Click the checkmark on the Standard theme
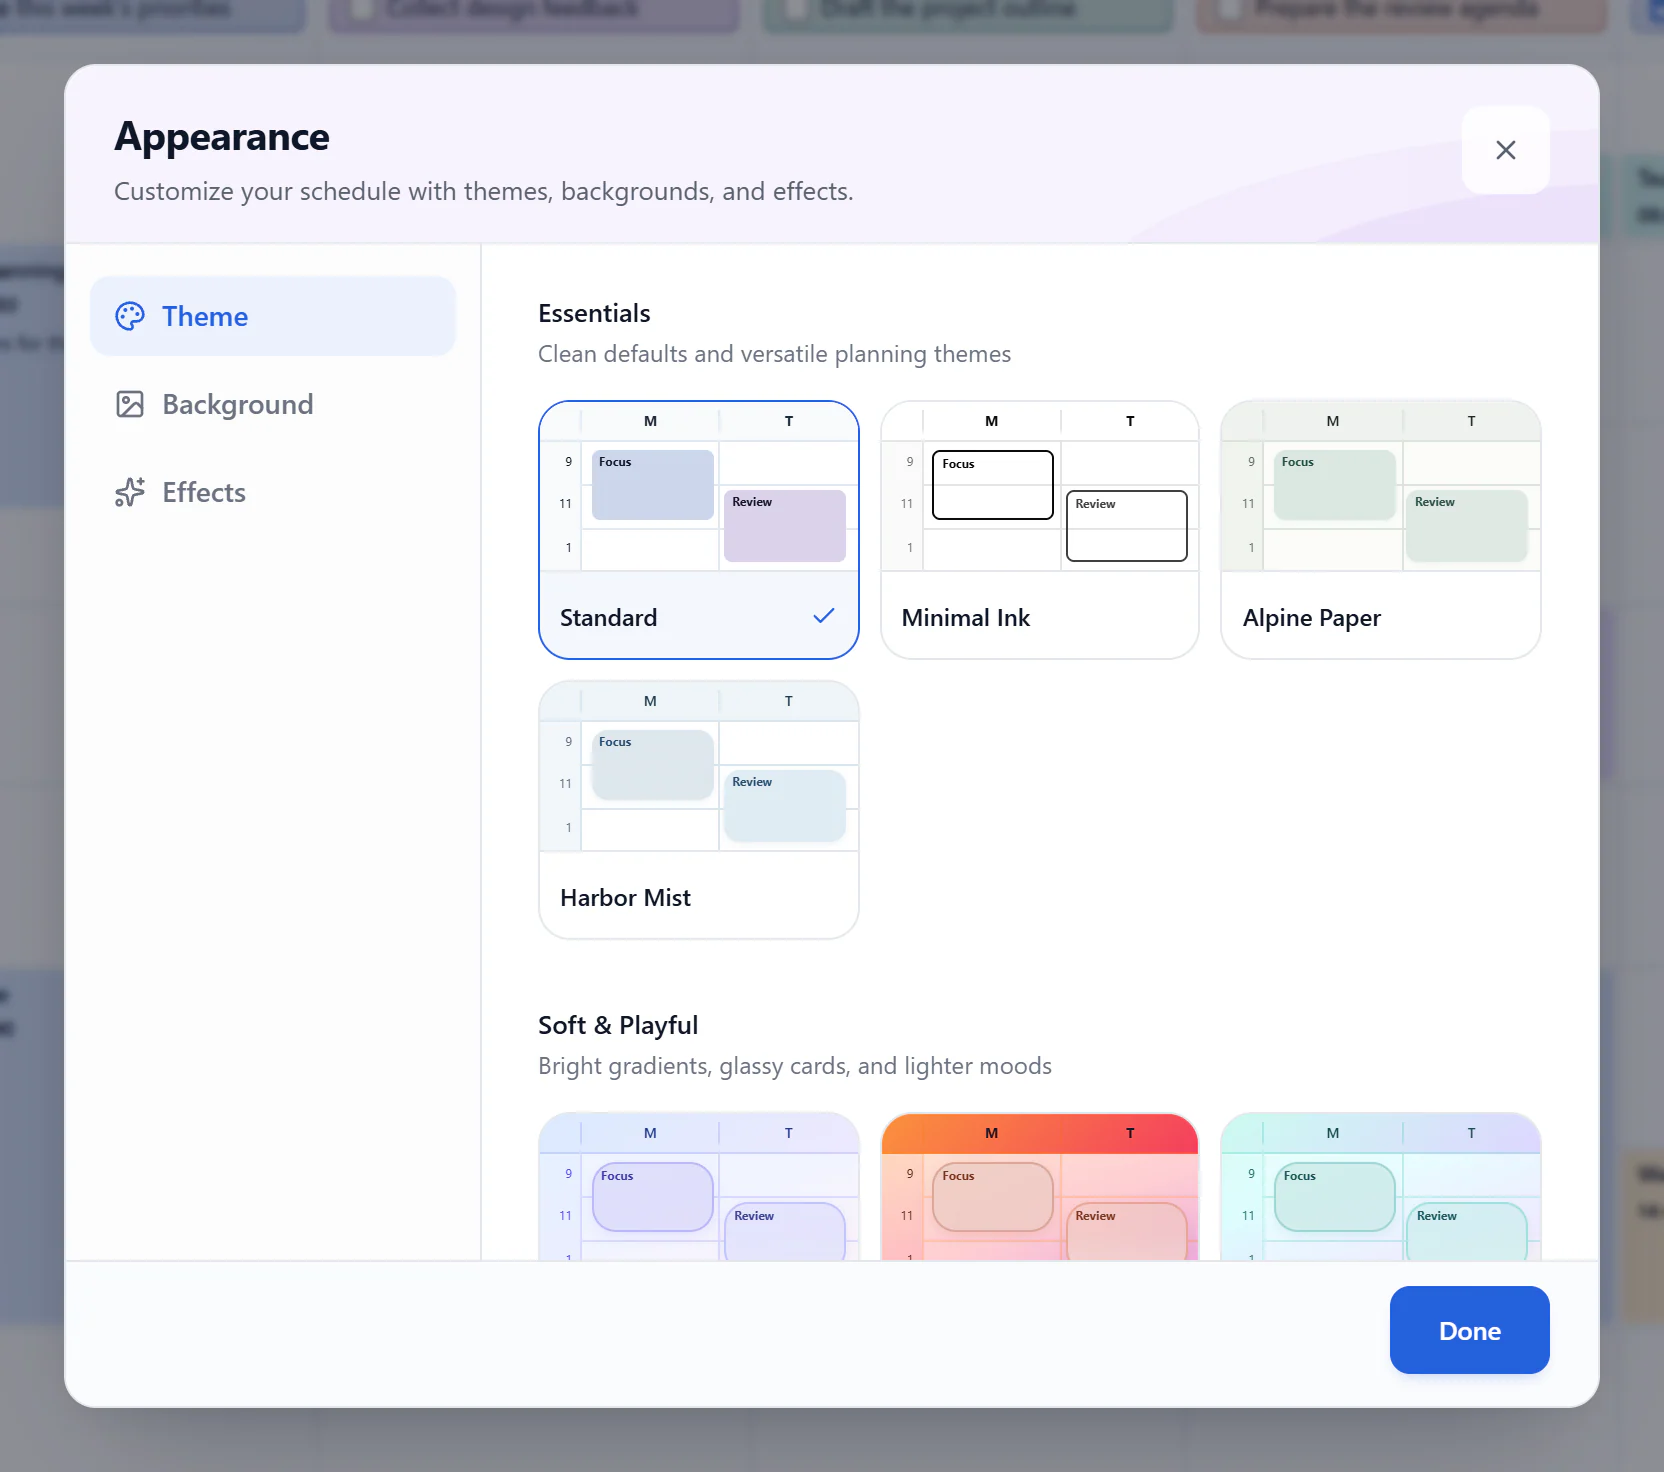Screen dimensions: 1664x1472 pyautogui.click(x=824, y=617)
